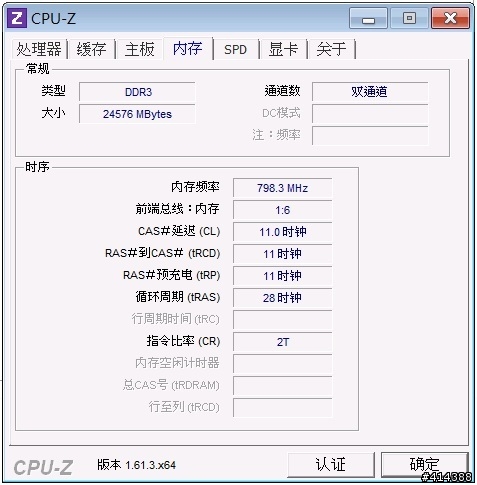Click the 类型 label

[53, 91]
